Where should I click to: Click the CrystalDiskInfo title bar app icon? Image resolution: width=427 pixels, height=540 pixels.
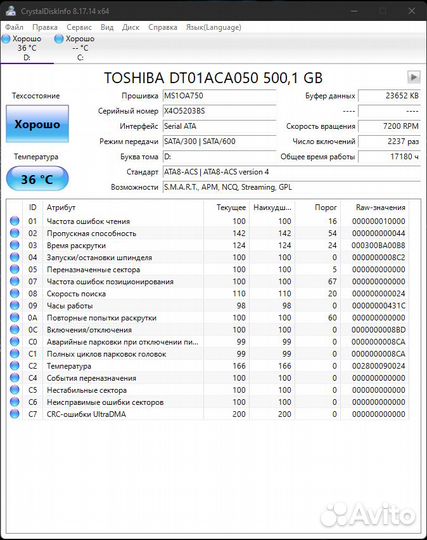click(11, 11)
